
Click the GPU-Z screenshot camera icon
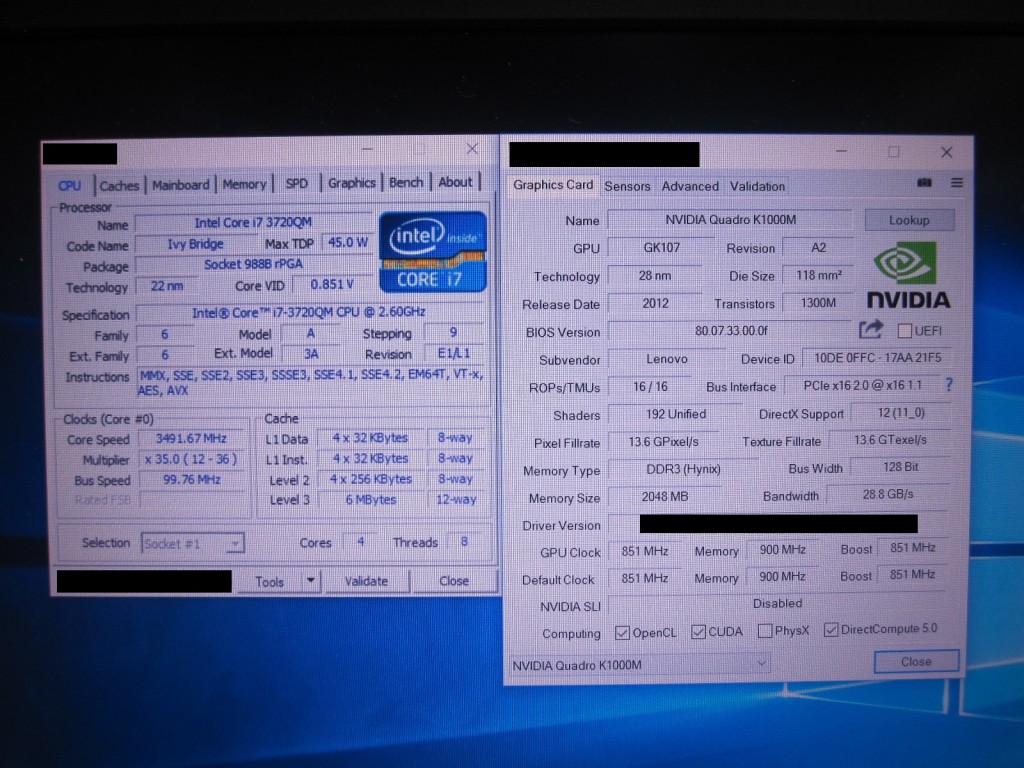pyautogui.click(x=924, y=183)
